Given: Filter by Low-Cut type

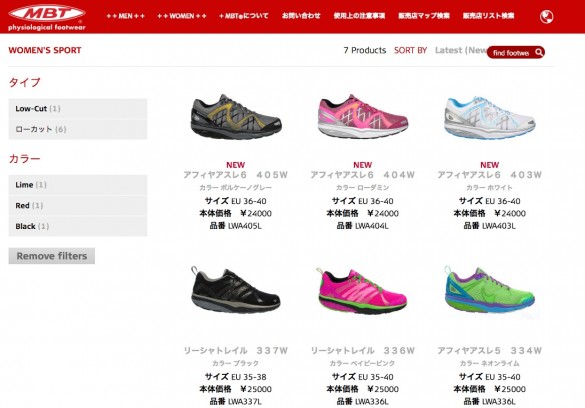Looking at the screenshot, I should pyautogui.click(x=78, y=109).
